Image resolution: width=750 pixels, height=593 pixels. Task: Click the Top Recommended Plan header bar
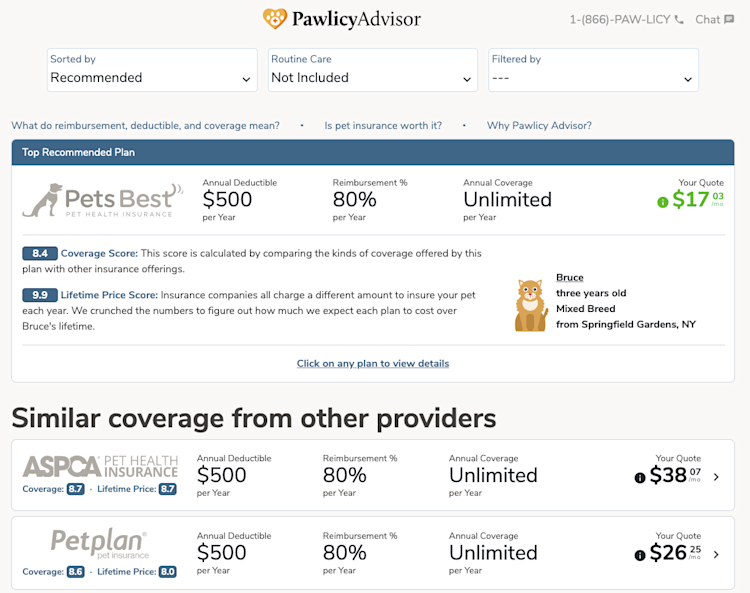pyautogui.click(x=373, y=152)
